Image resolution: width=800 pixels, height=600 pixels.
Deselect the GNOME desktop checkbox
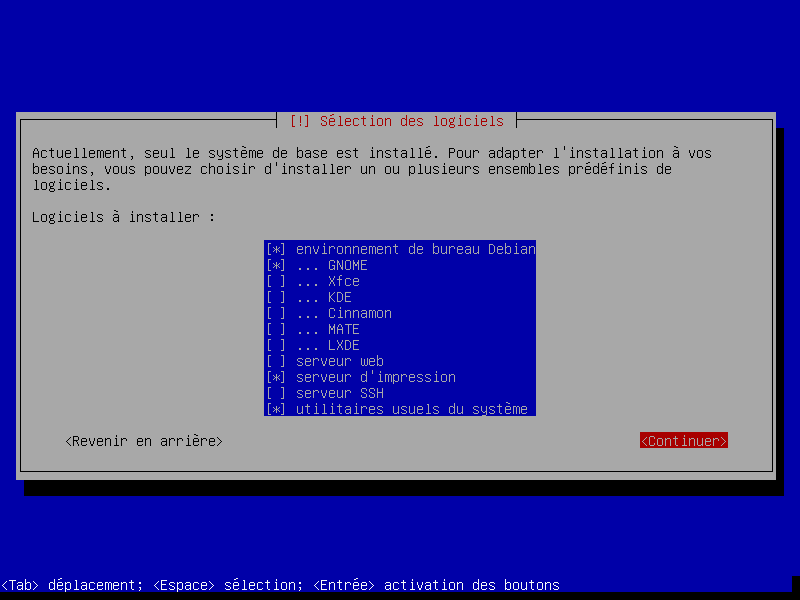point(276,265)
